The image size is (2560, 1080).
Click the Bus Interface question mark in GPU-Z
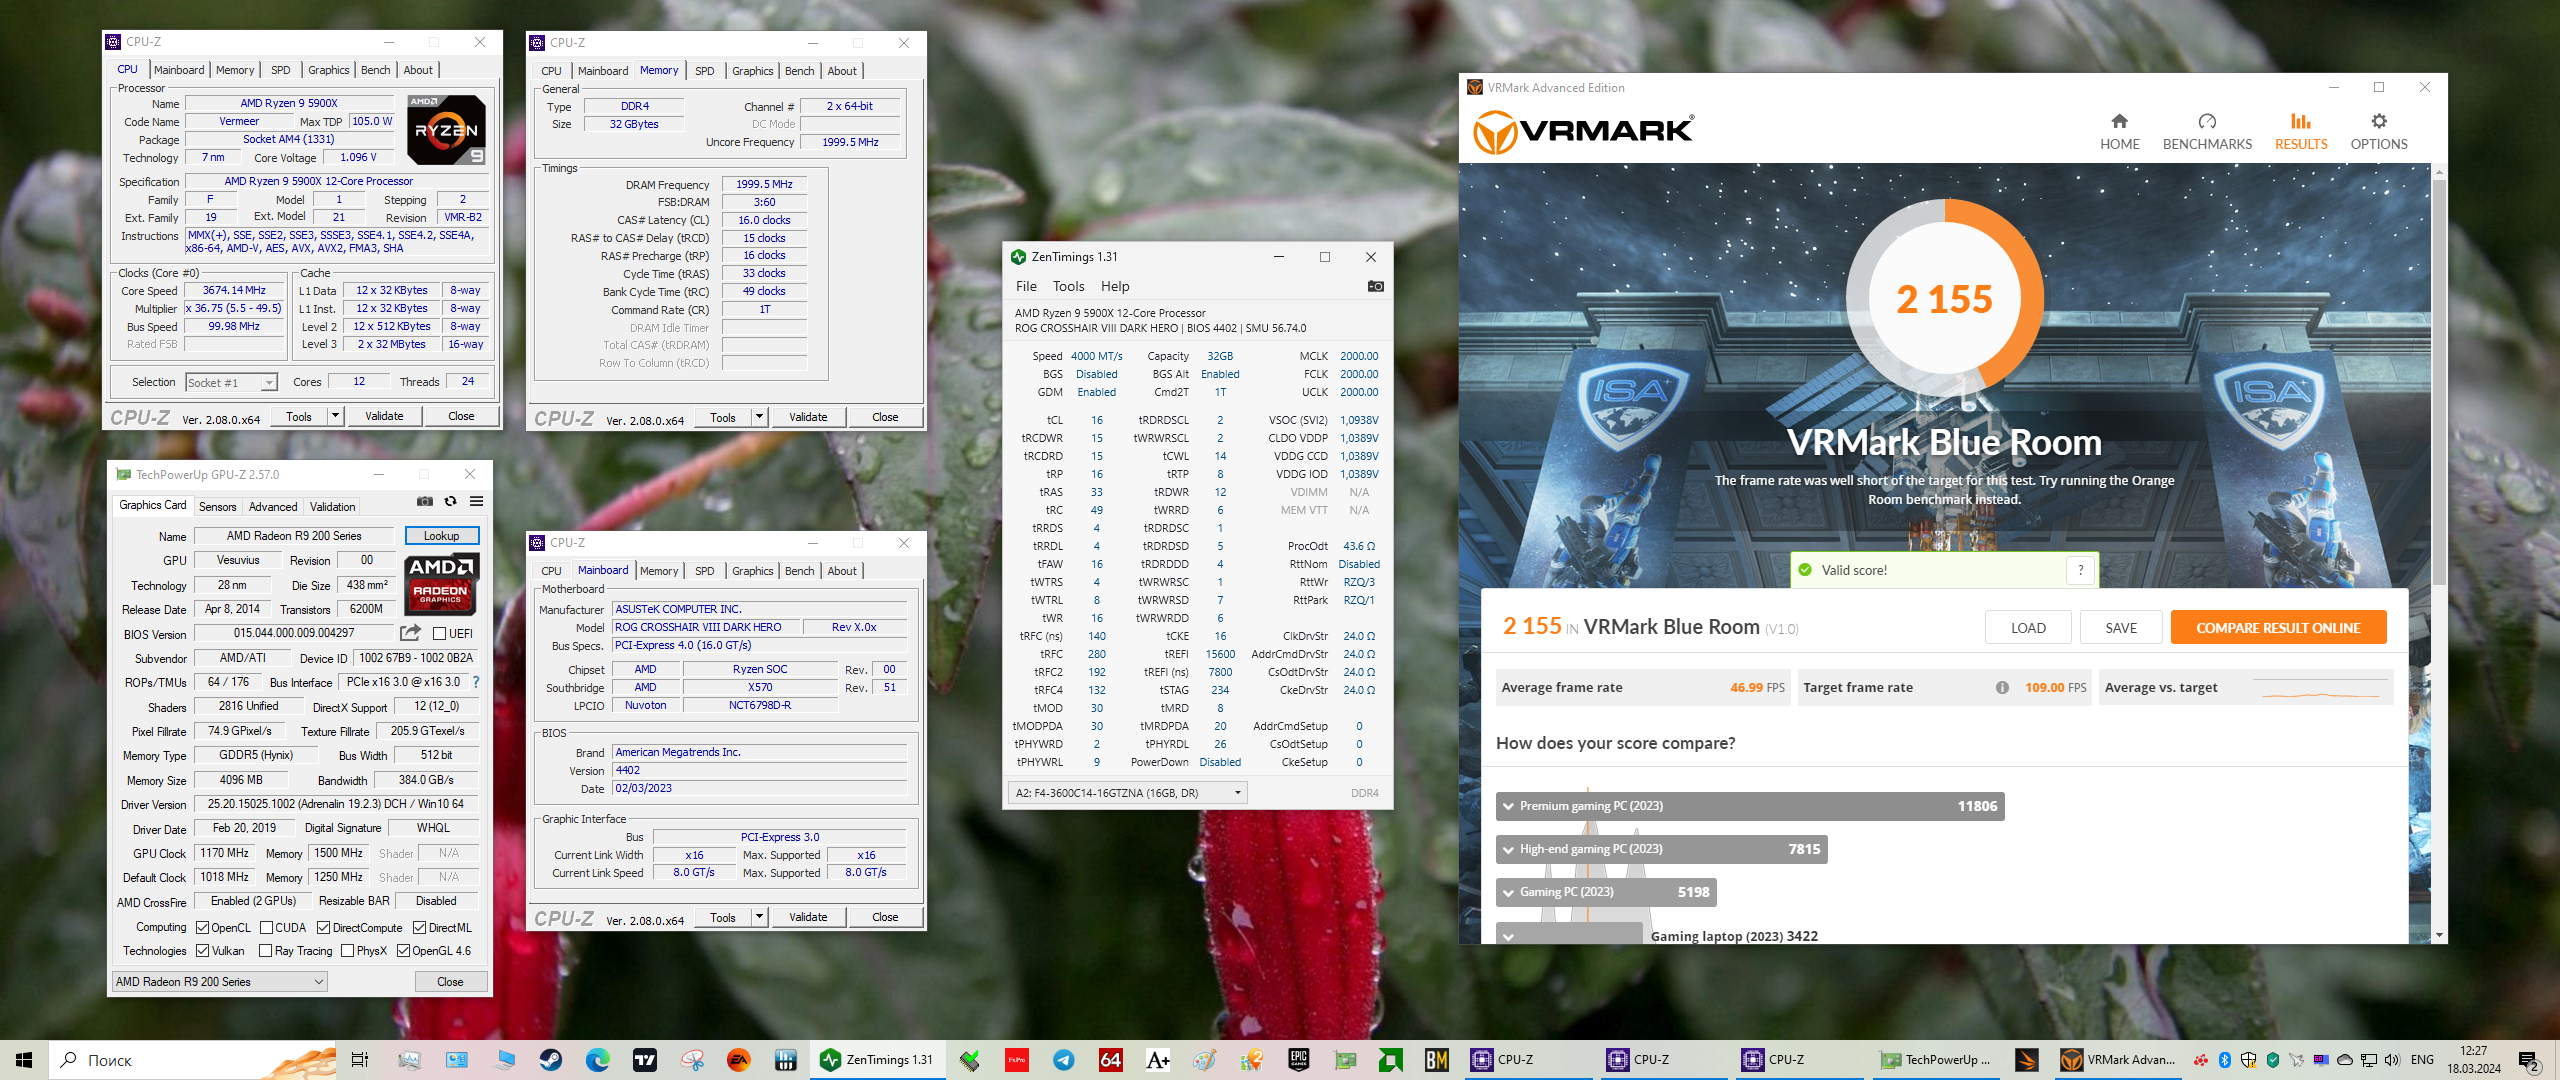tap(476, 682)
